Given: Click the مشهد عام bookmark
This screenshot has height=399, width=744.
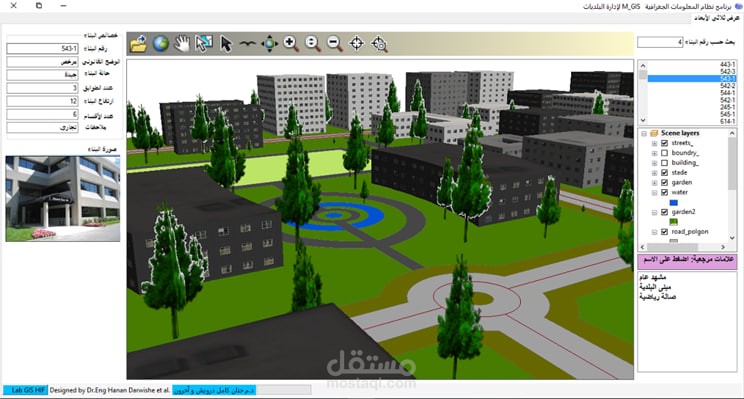Looking at the screenshot, I should point(653,277).
